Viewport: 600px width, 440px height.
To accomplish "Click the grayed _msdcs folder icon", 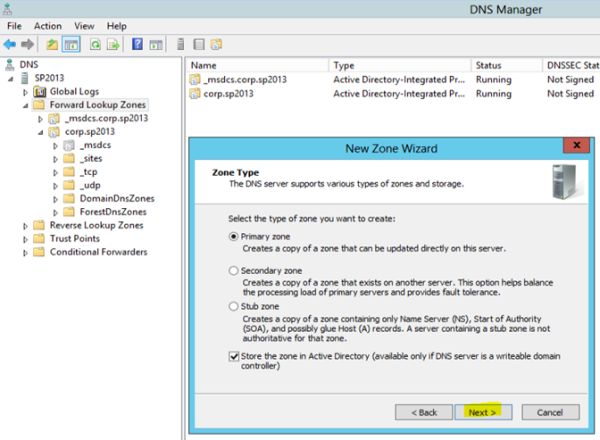I will coord(69,145).
